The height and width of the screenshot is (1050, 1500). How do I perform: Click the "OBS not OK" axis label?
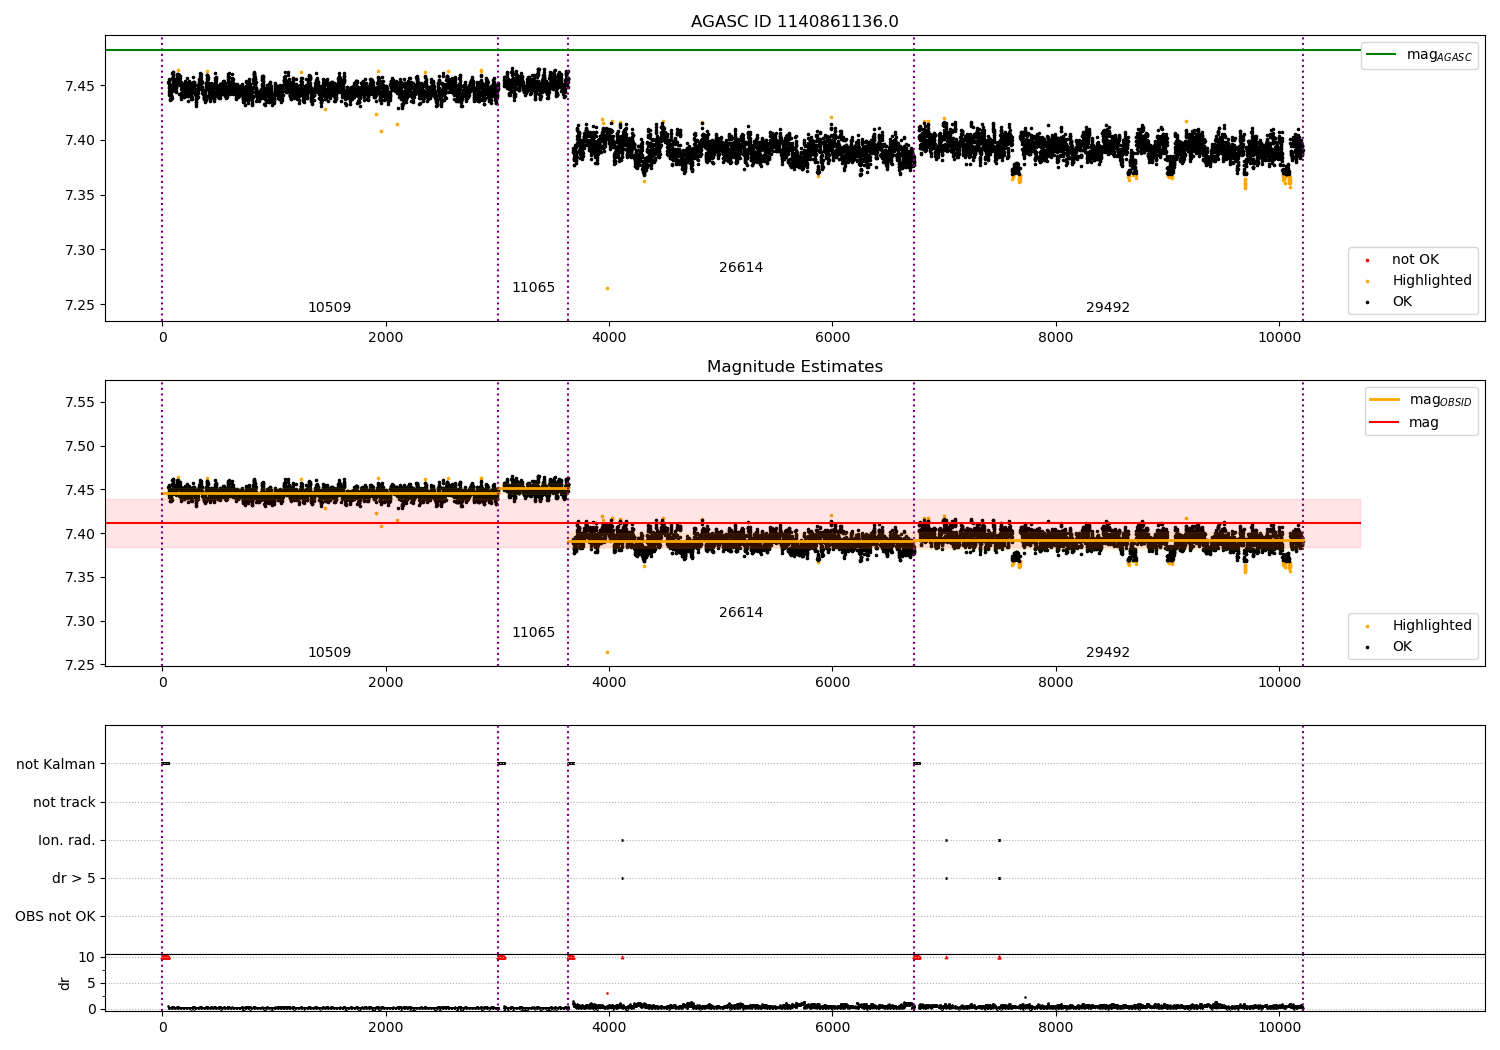click(x=55, y=916)
